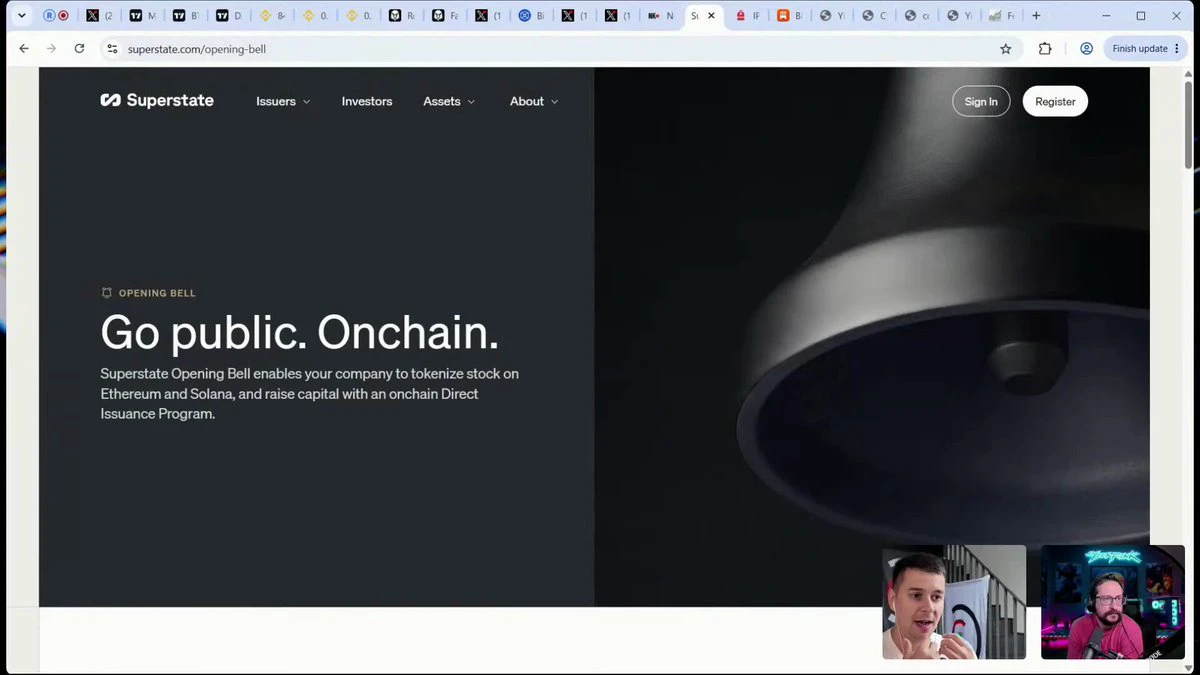Click the Superstate Opening Bell description paragraph
The height and width of the screenshot is (675, 1200).
tap(309, 394)
